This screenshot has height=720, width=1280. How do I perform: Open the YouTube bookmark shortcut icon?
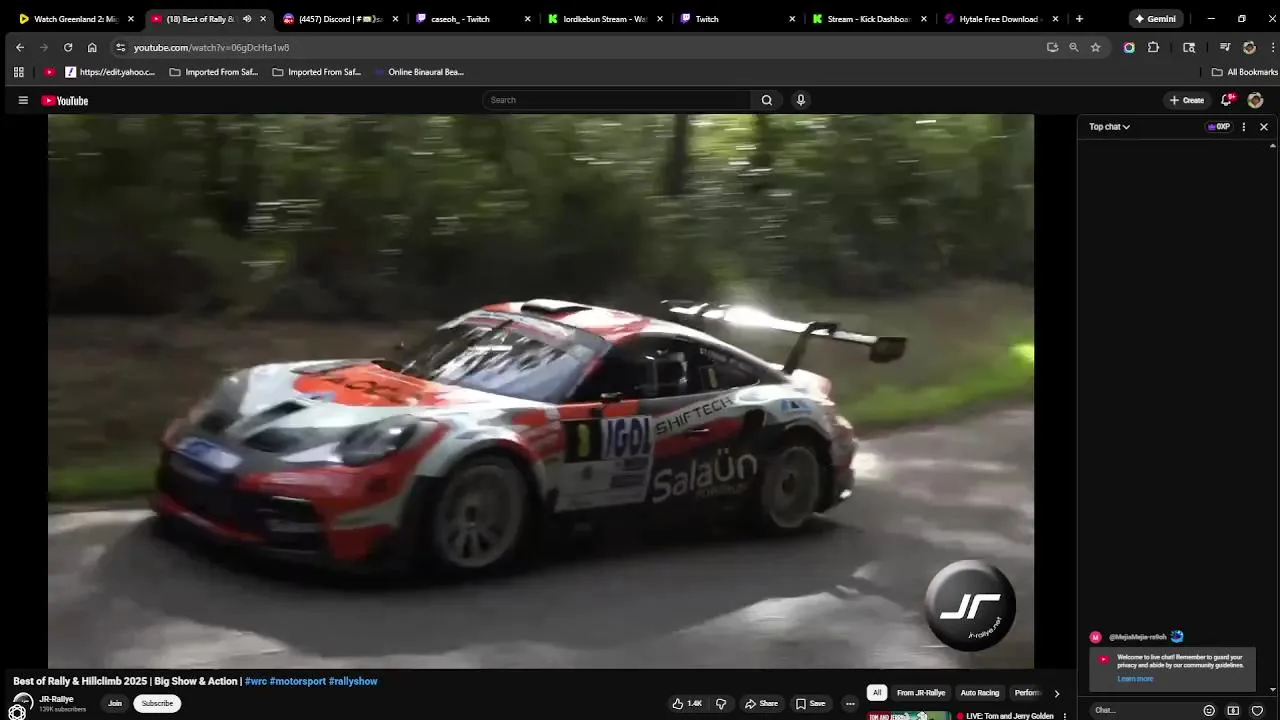point(49,72)
